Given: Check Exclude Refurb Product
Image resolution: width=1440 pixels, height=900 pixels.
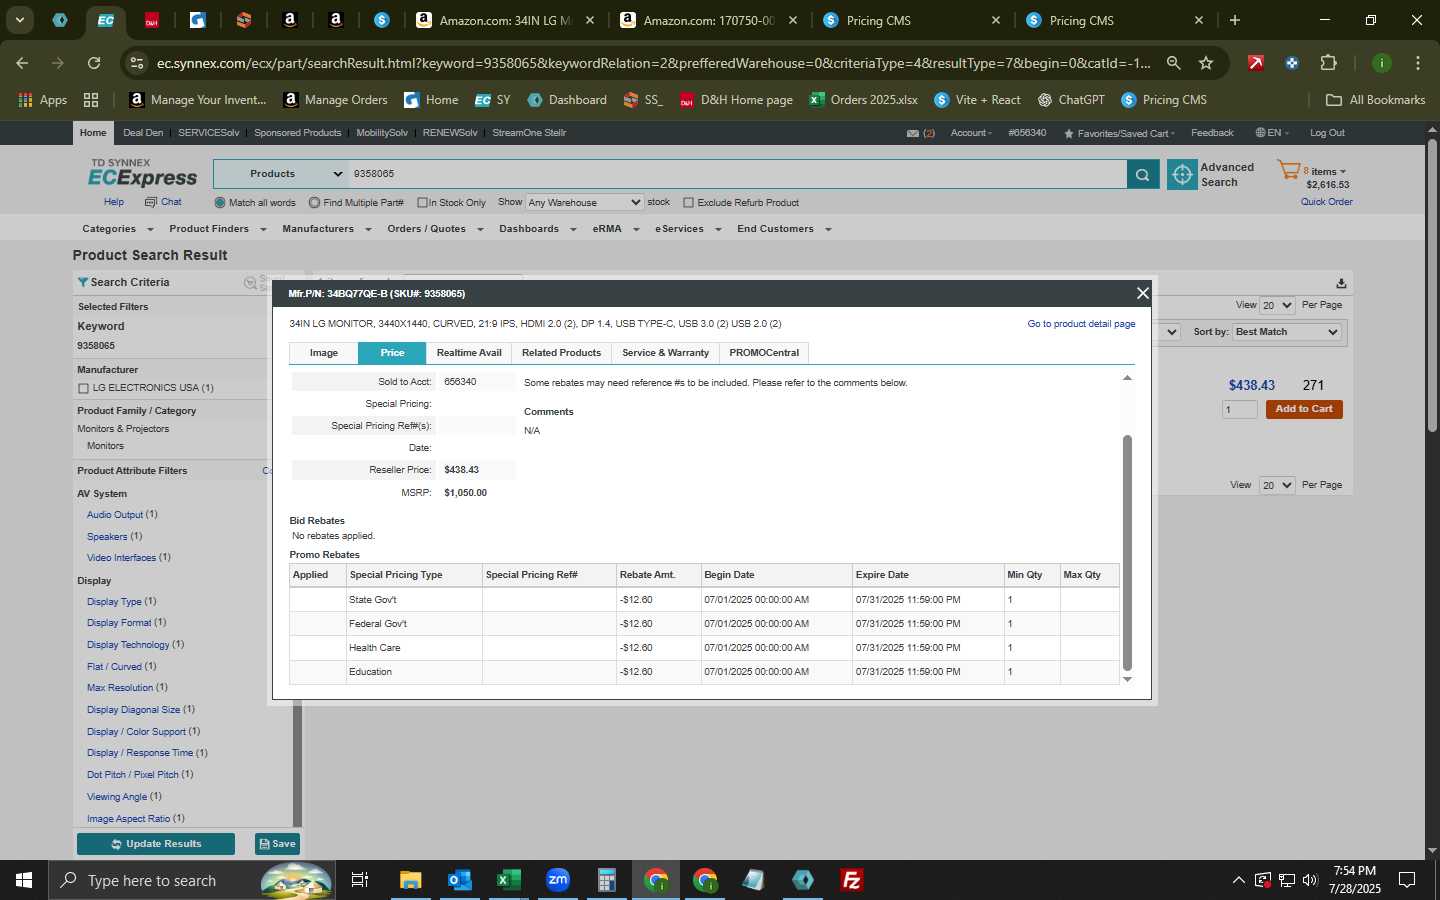Looking at the screenshot, I should click(688, 203).
